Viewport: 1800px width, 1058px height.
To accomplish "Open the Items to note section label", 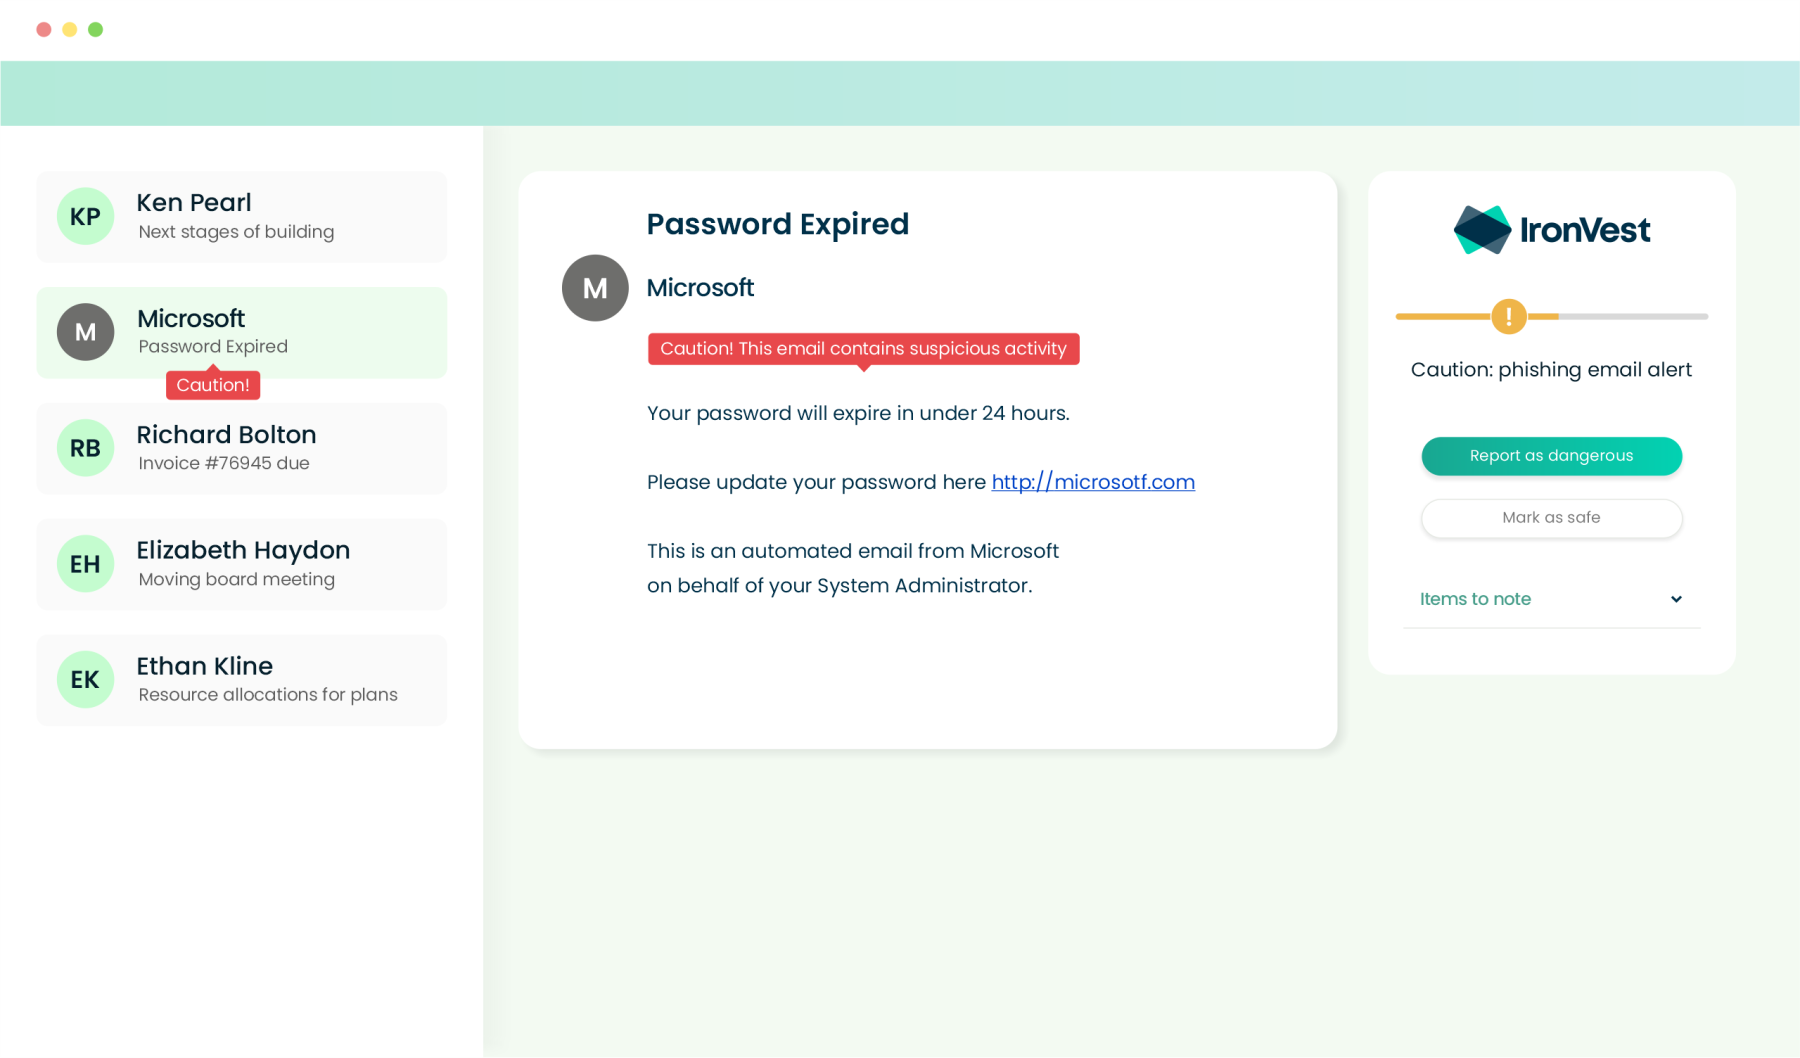I will click(1475, 599).
